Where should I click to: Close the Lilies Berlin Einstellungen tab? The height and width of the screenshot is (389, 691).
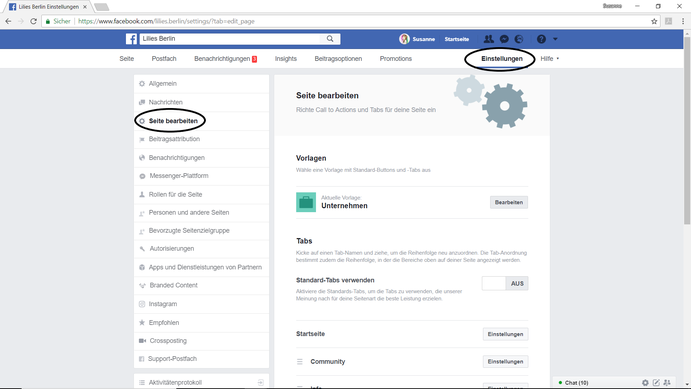[85, 7]
